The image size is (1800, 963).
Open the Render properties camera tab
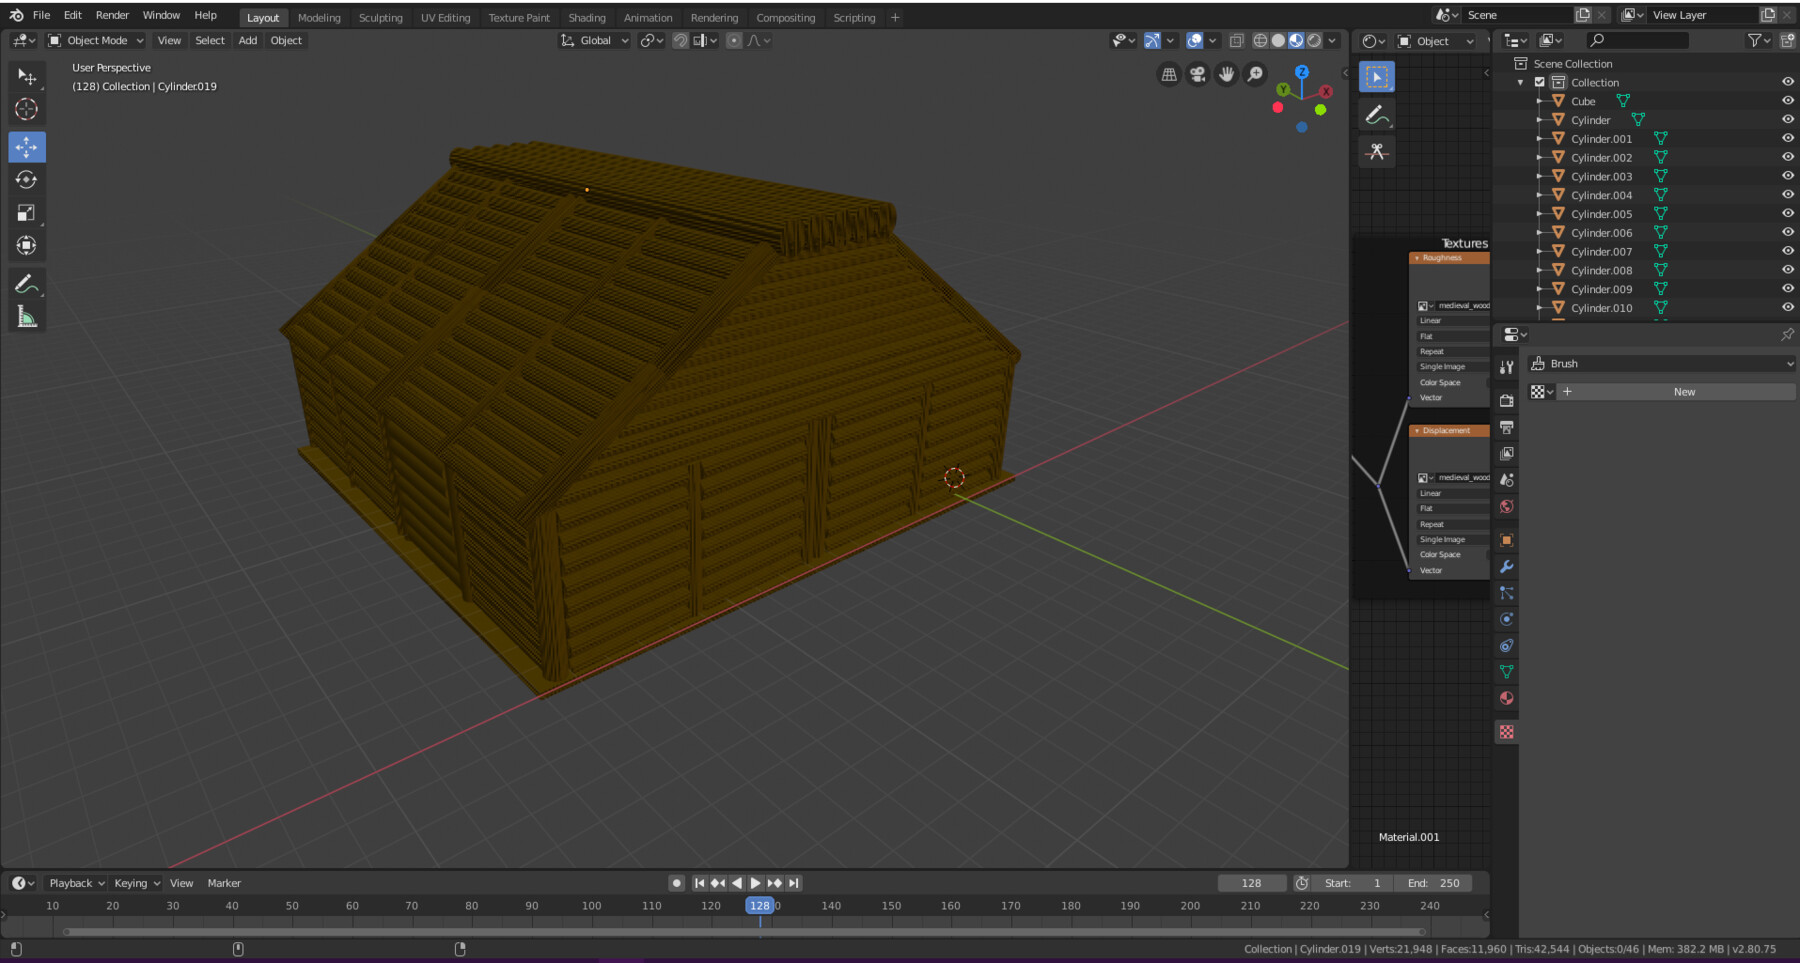[1506, 400]
